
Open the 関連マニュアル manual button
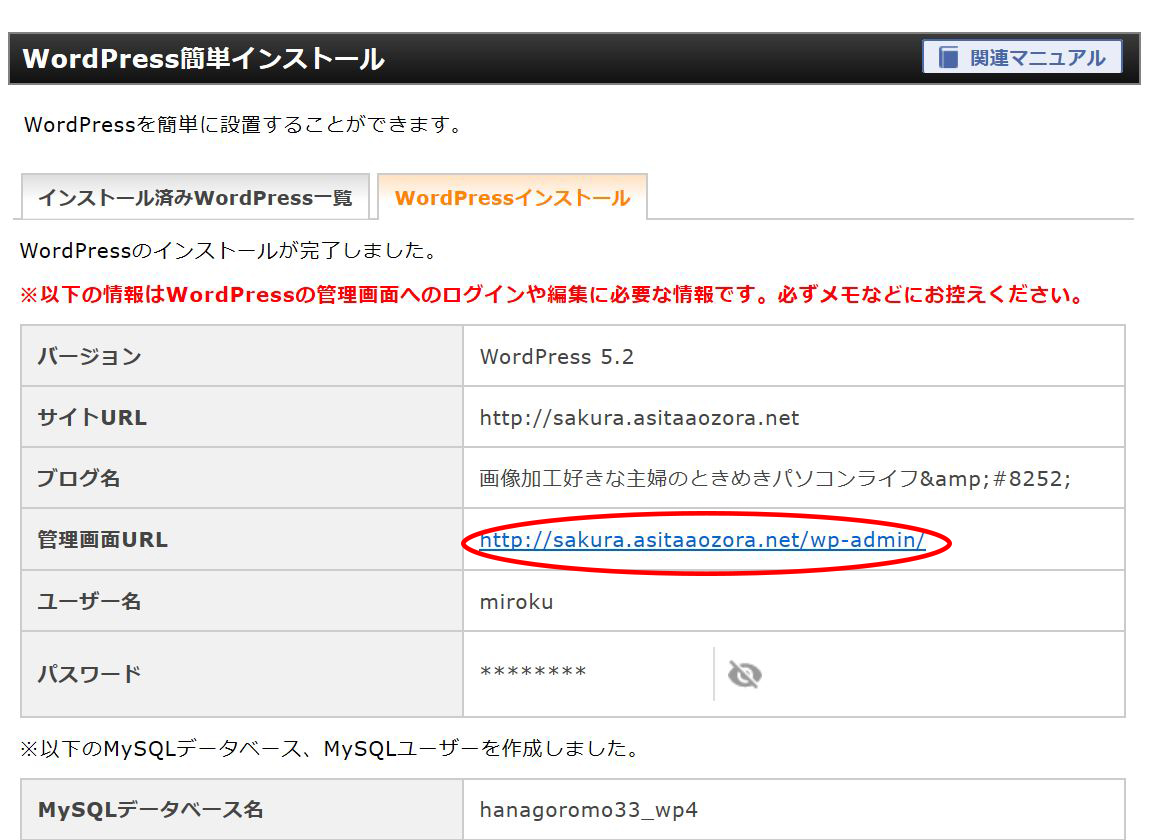coord(1022,57)
